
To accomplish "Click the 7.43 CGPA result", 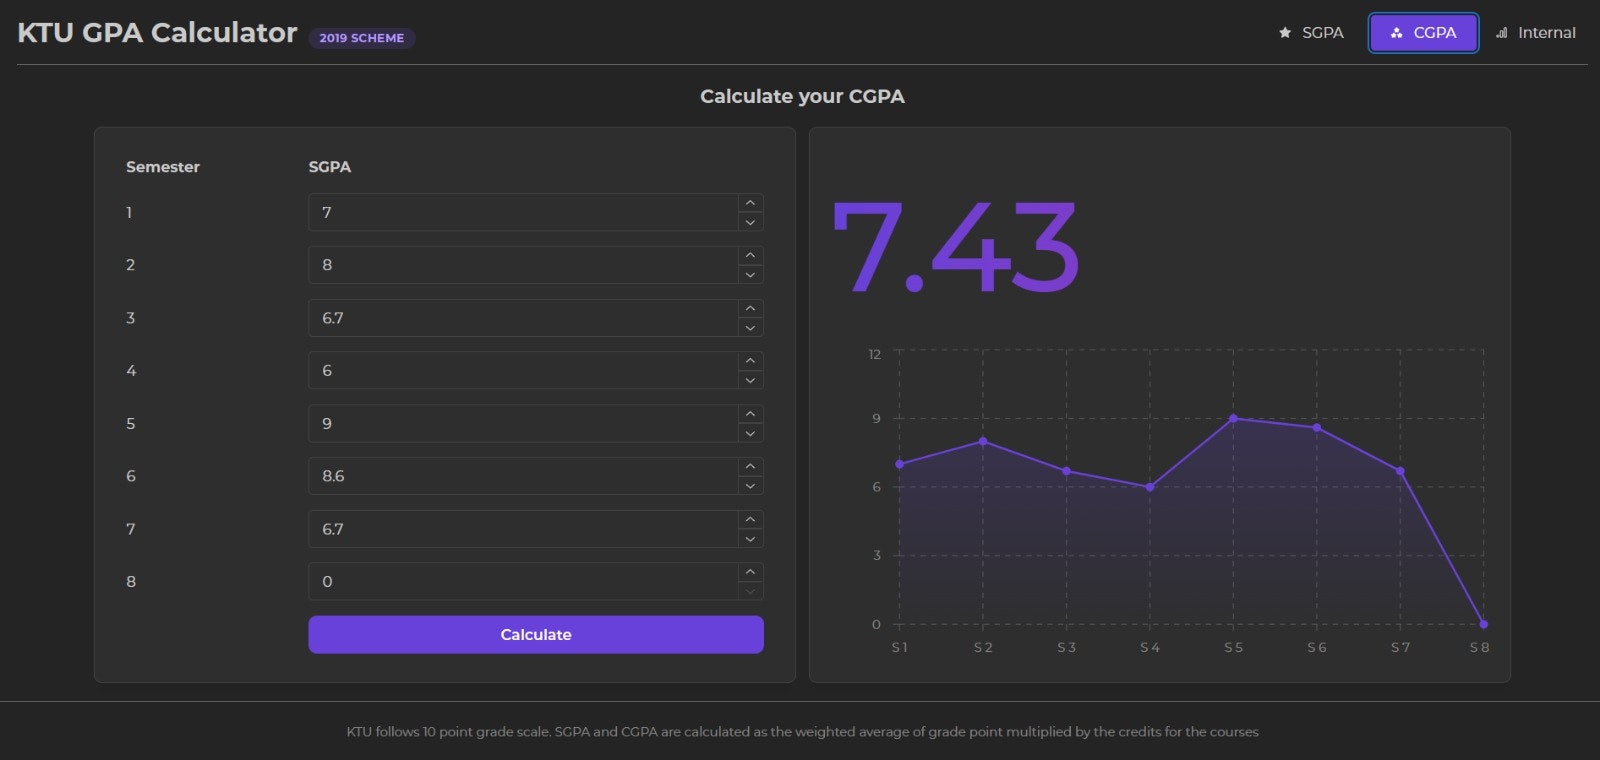I will pos(955,247).
